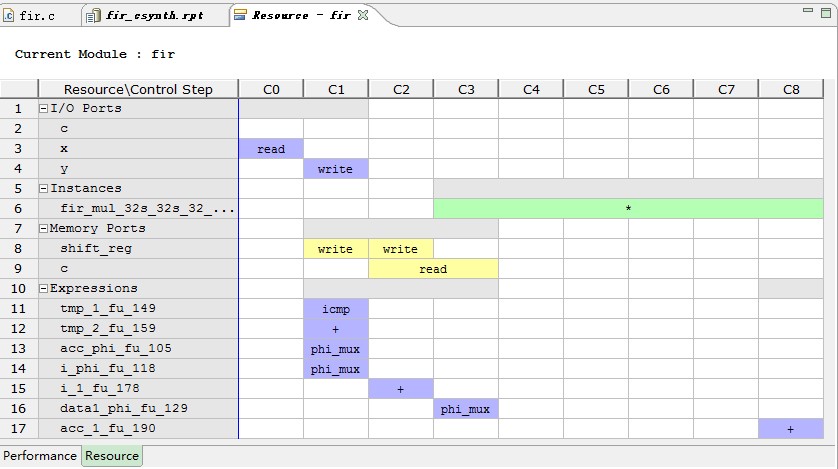Collapse the Instances group
838x469 pixels.
pos(43,188)
